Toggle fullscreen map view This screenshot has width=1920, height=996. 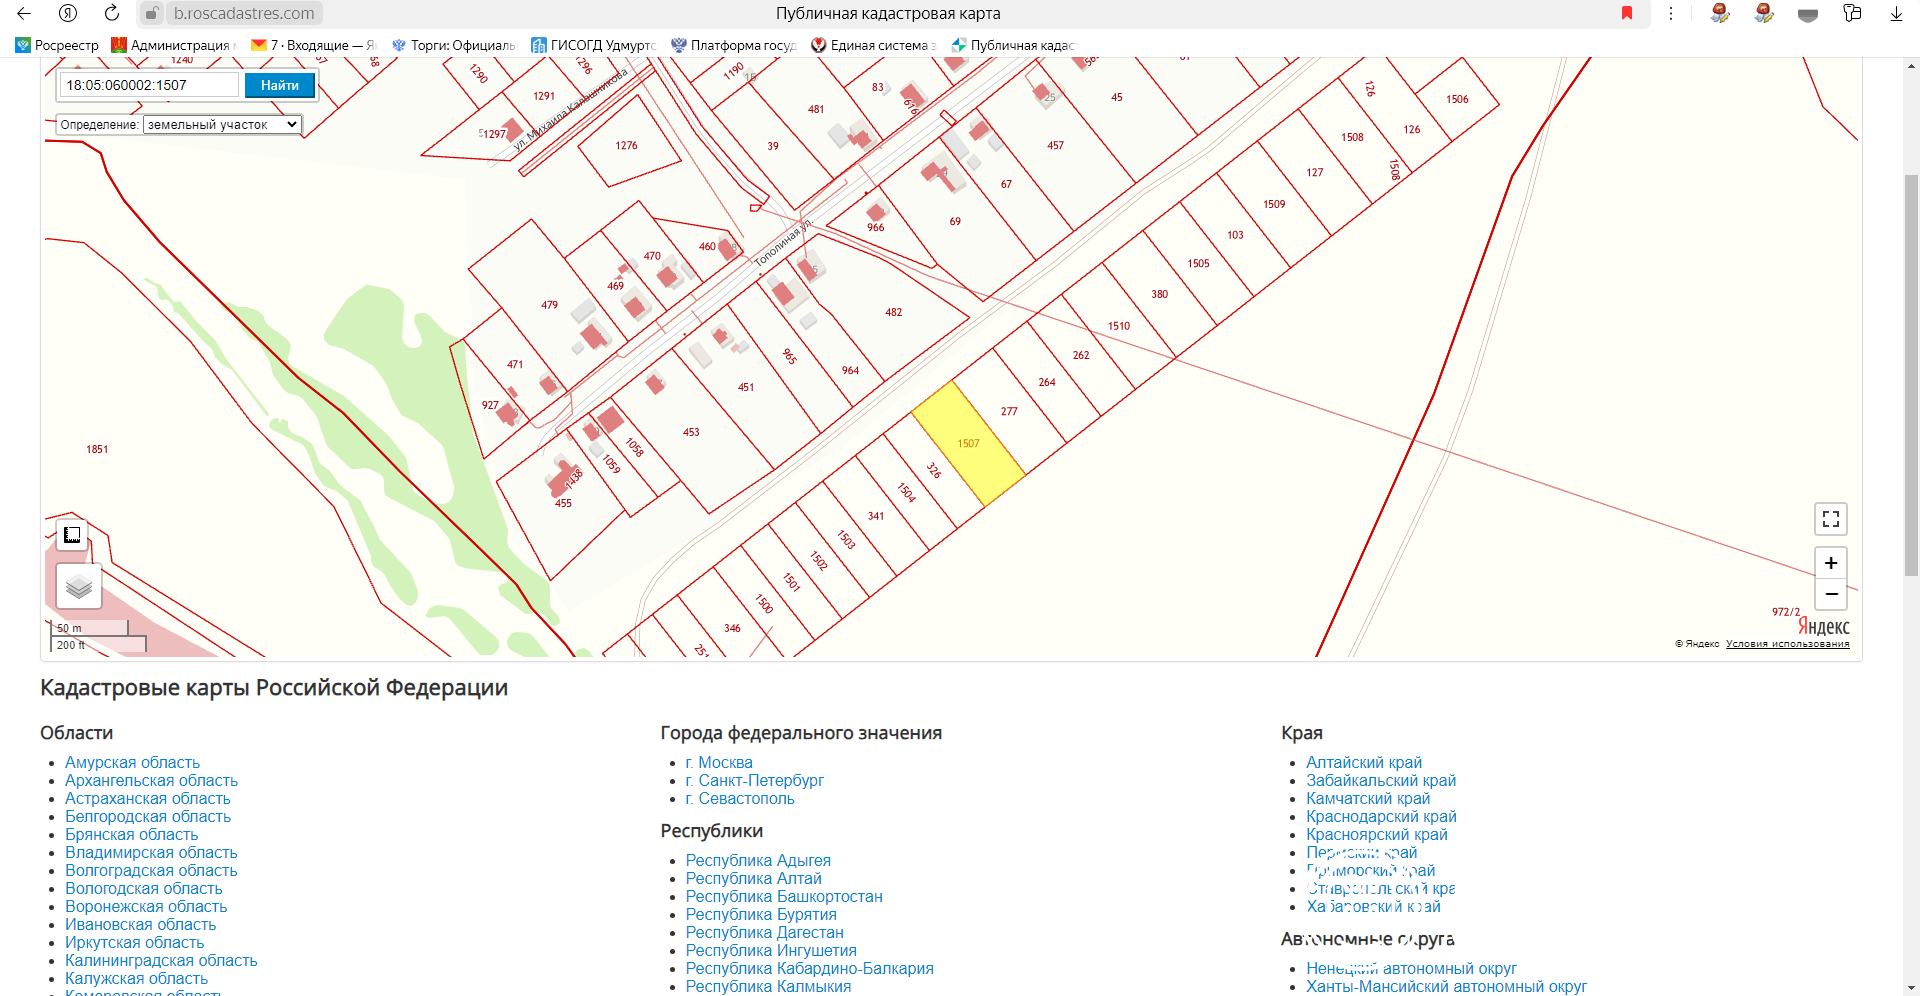pos(1831,519)
